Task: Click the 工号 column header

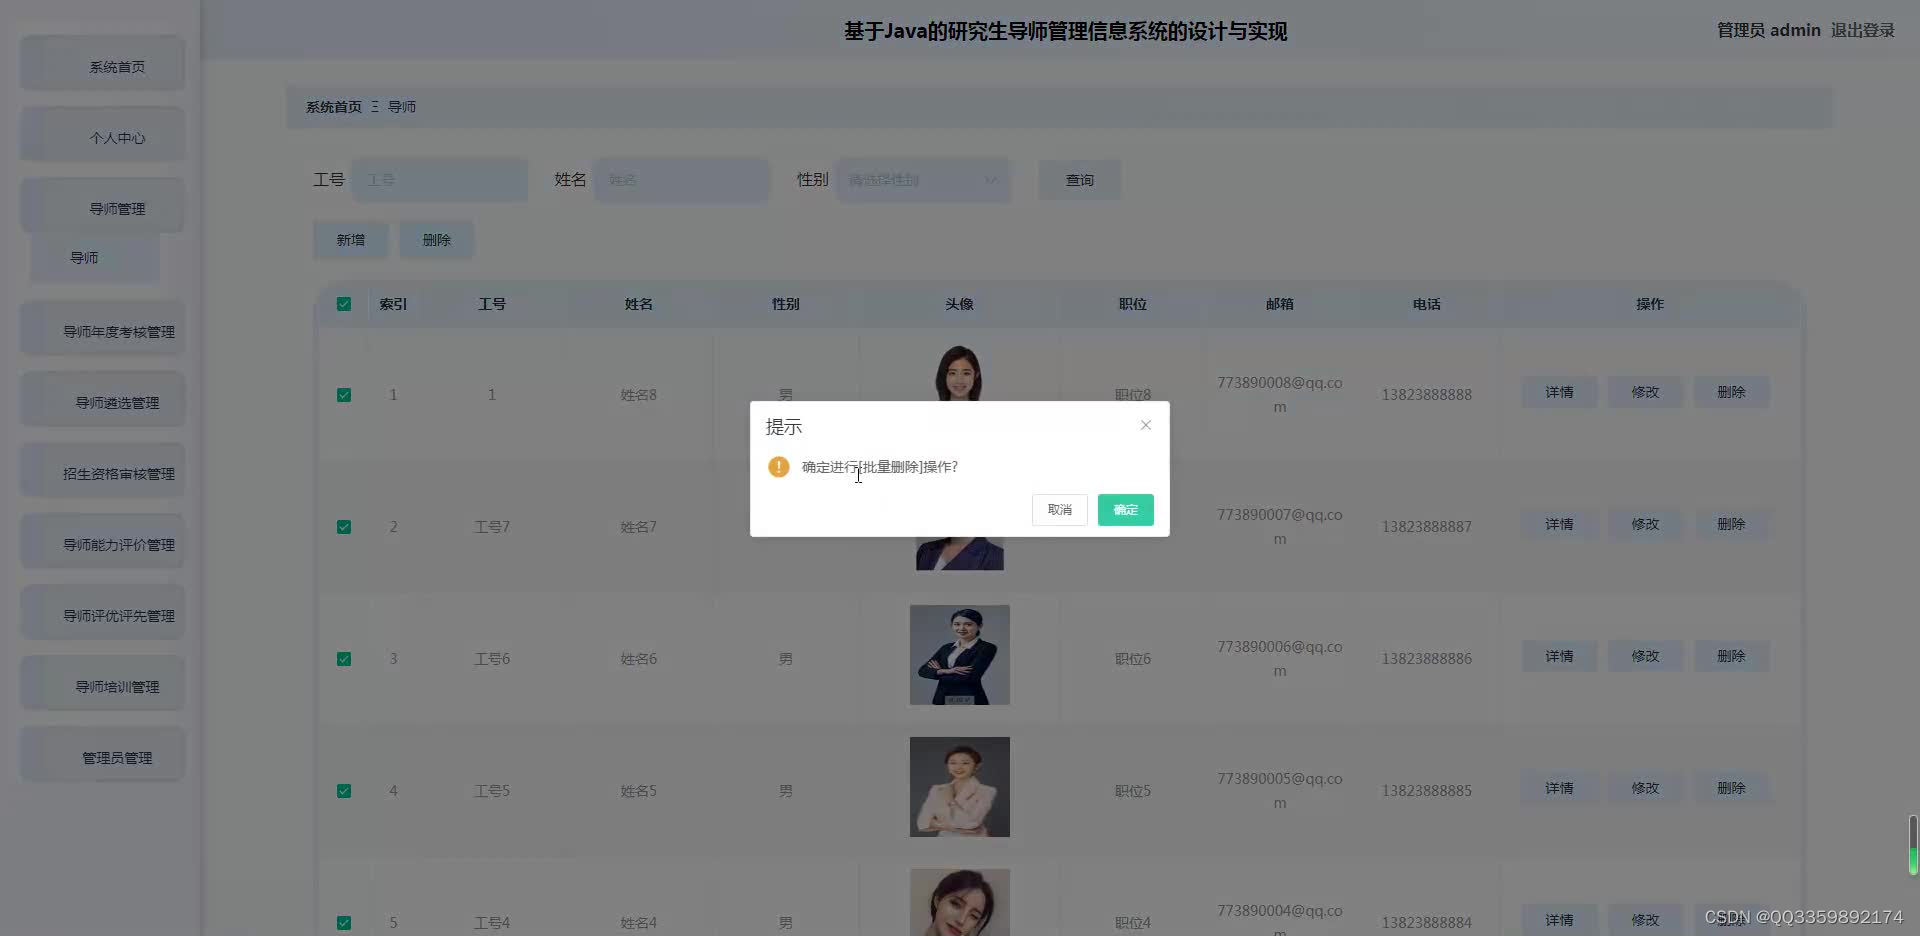Action: 491,304
